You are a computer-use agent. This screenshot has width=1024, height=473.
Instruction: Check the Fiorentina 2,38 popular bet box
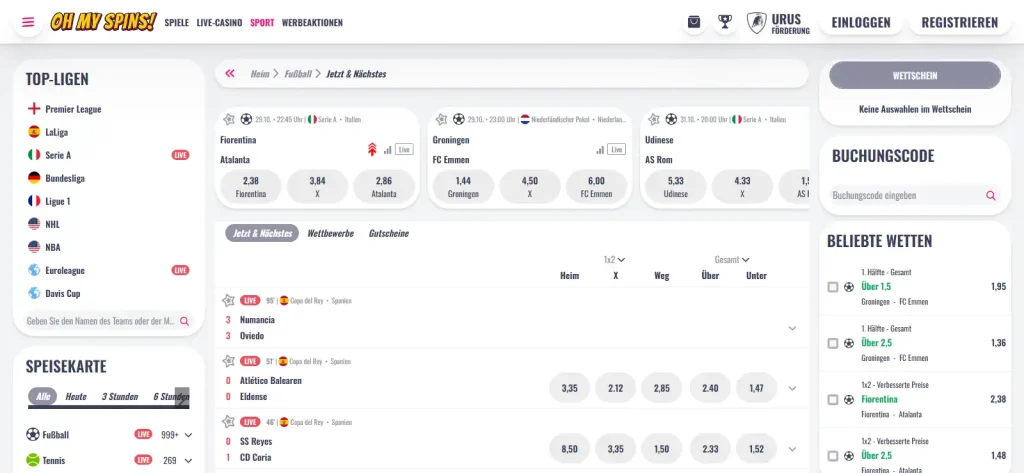(833, 399)
